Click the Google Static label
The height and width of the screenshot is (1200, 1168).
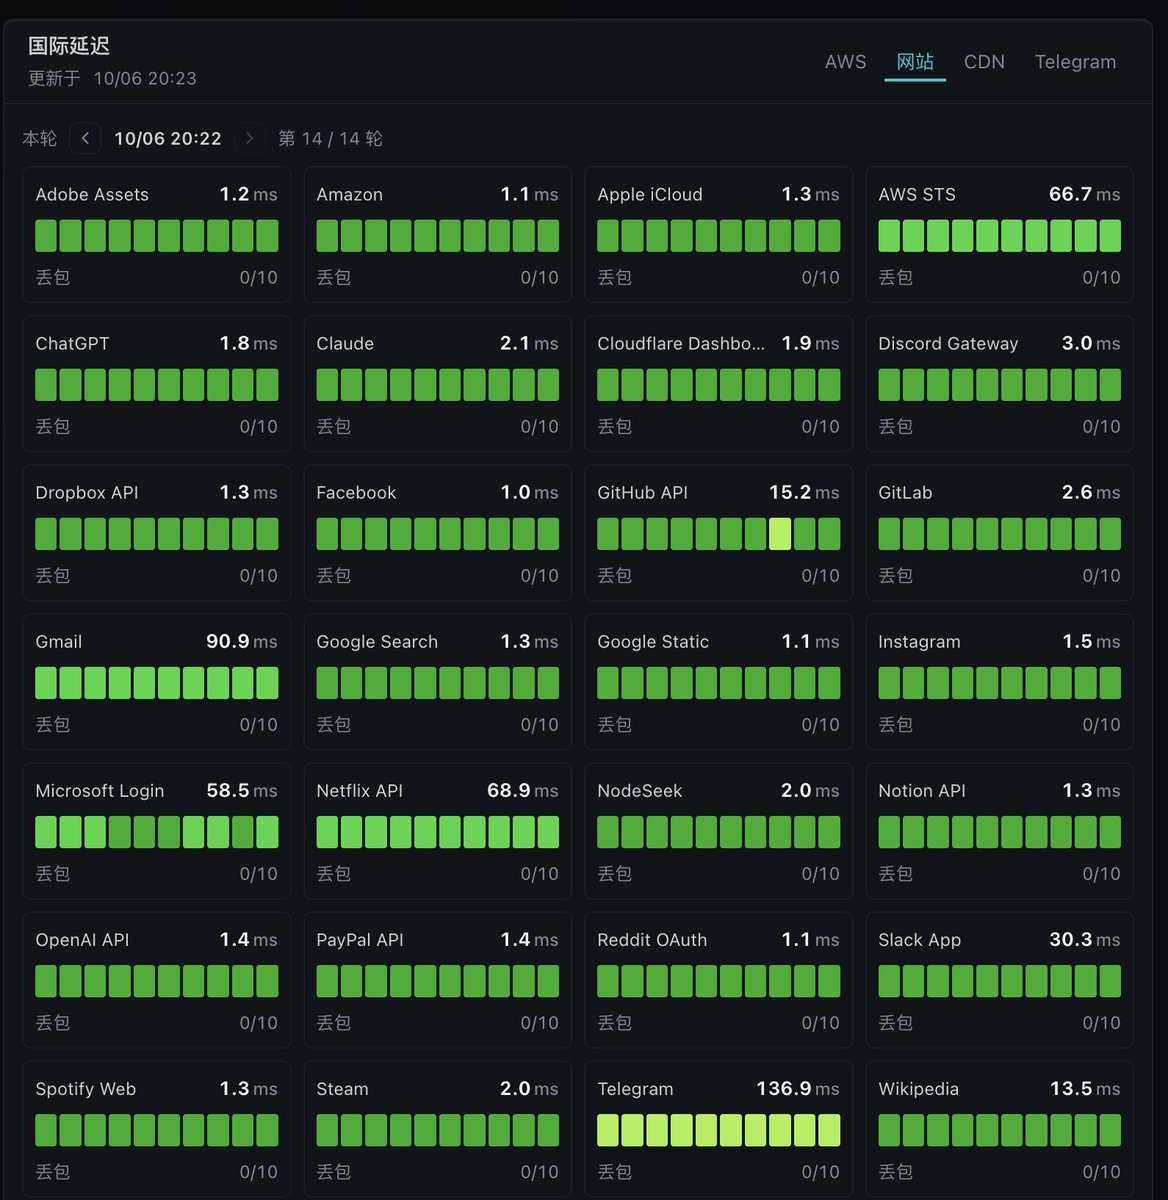point(653,642)
